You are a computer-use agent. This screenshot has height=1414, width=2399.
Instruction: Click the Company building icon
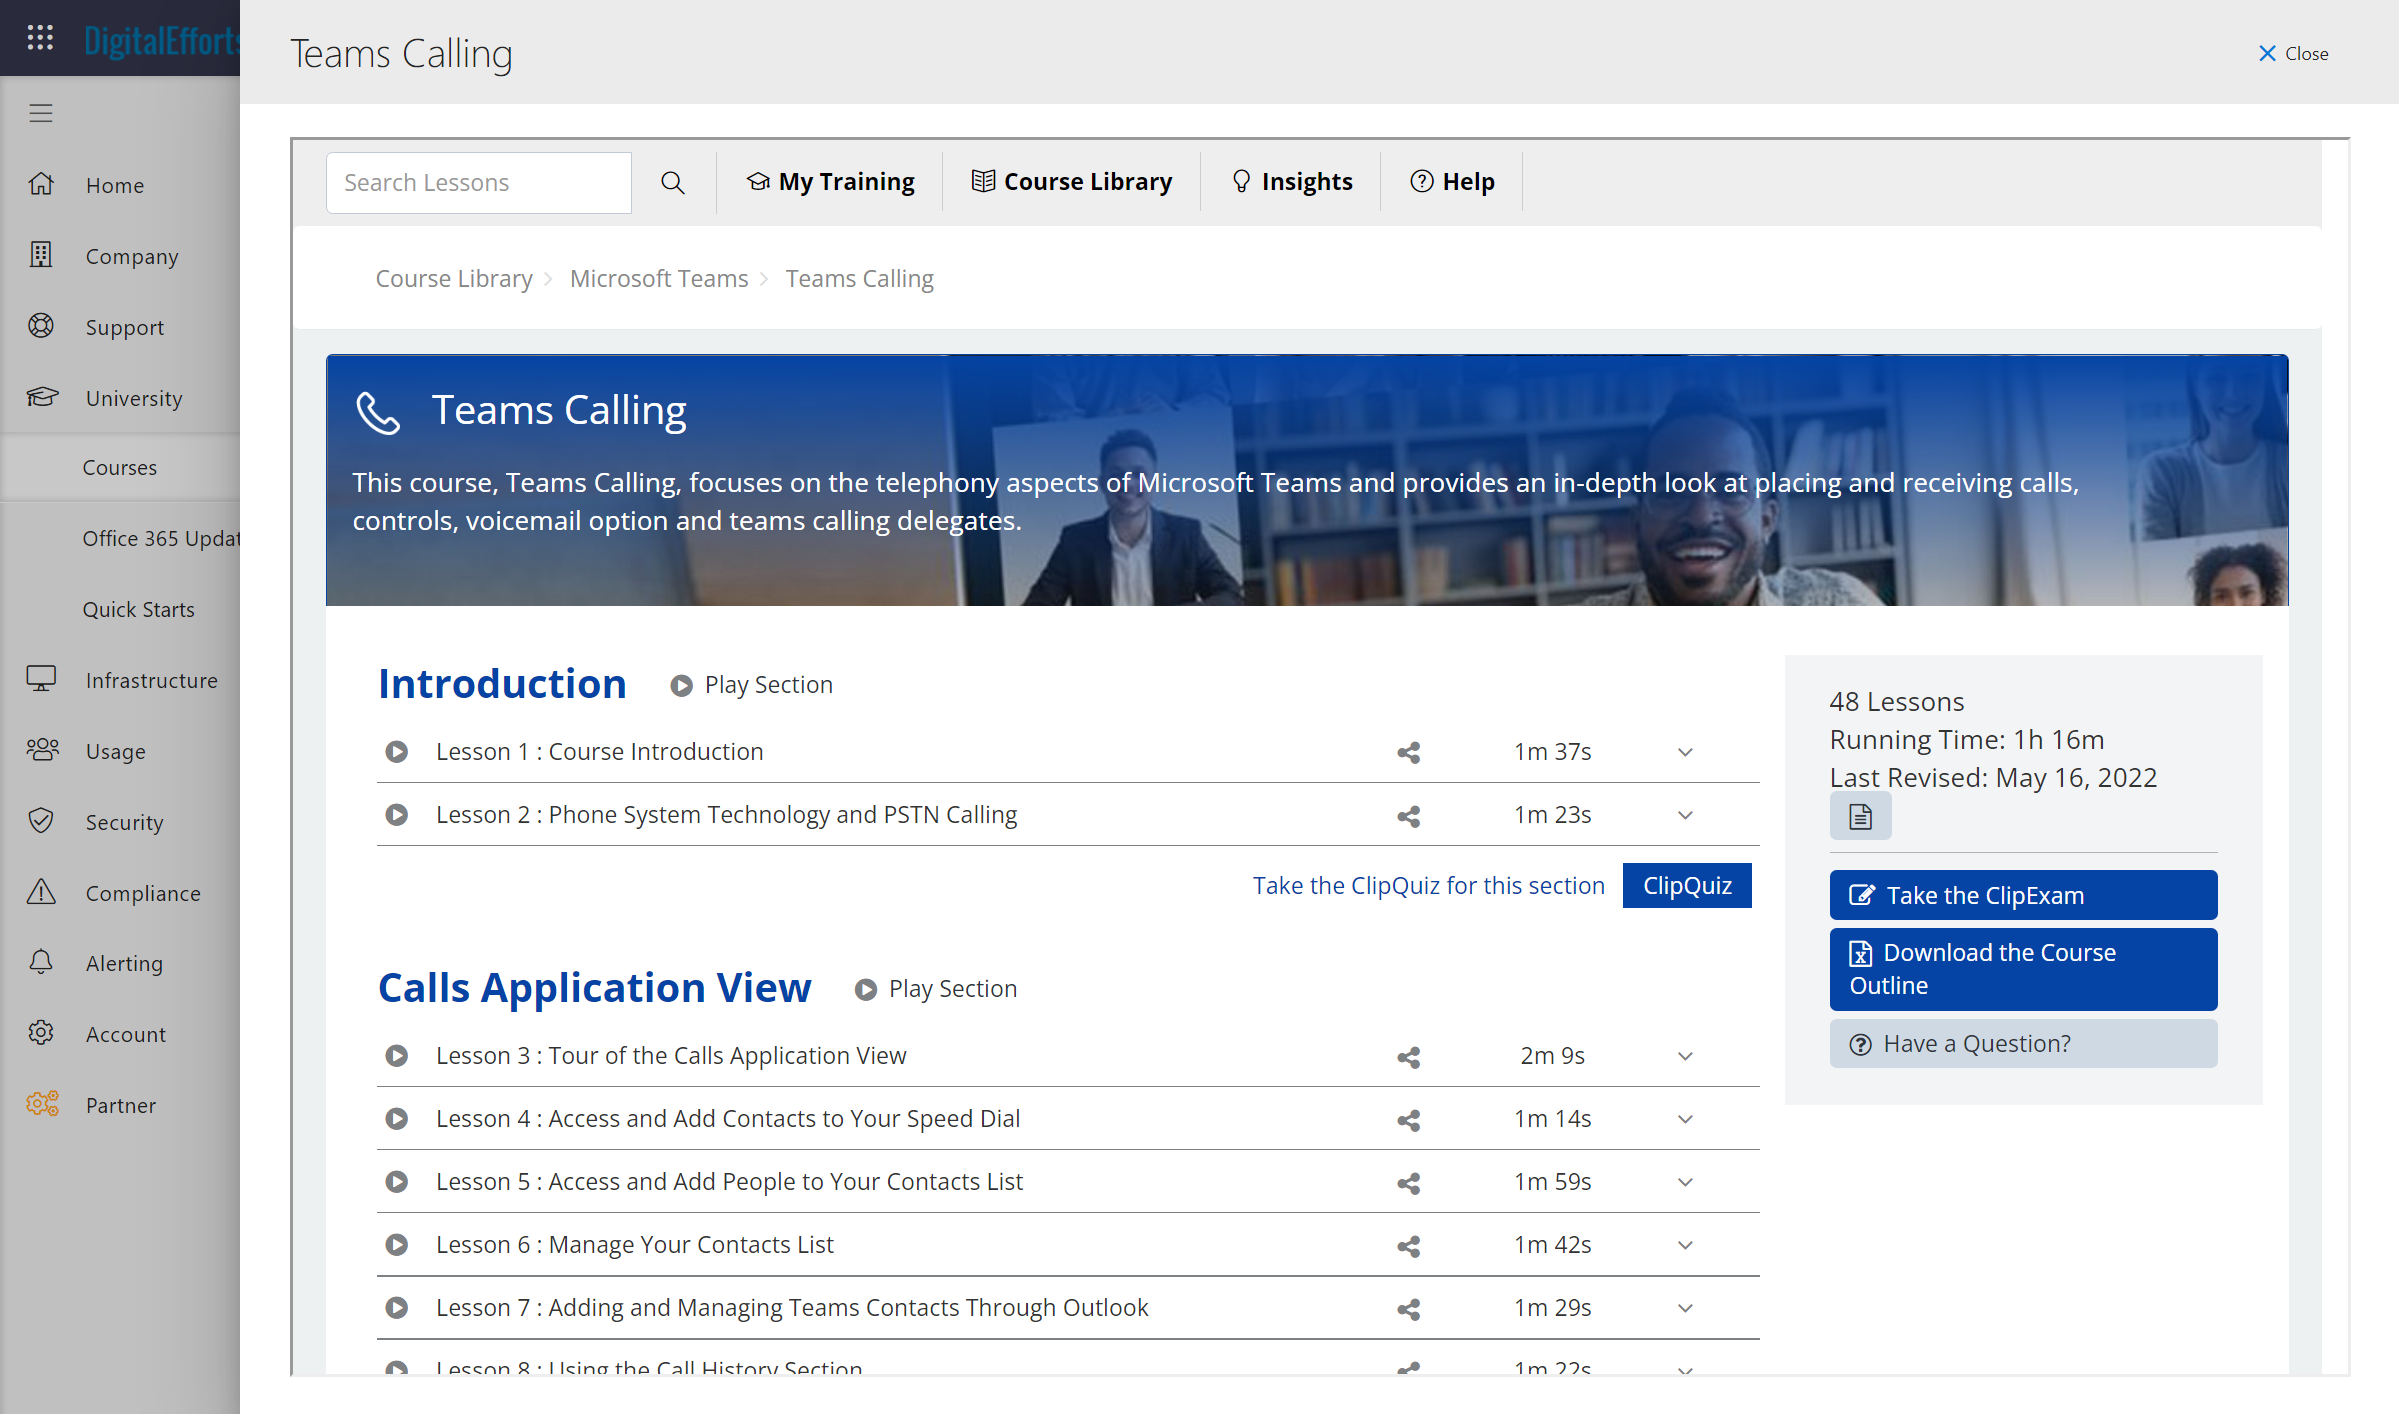point(41,255)
